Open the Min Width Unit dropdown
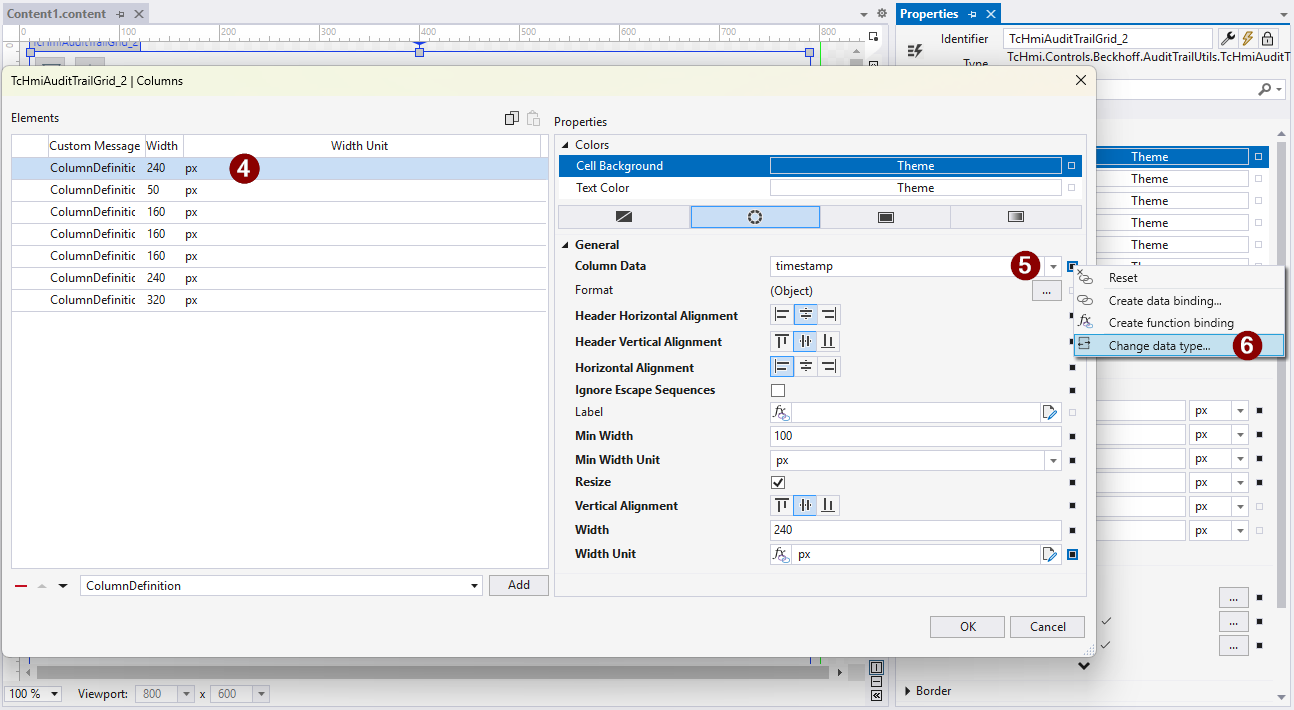 (1053, 461)
